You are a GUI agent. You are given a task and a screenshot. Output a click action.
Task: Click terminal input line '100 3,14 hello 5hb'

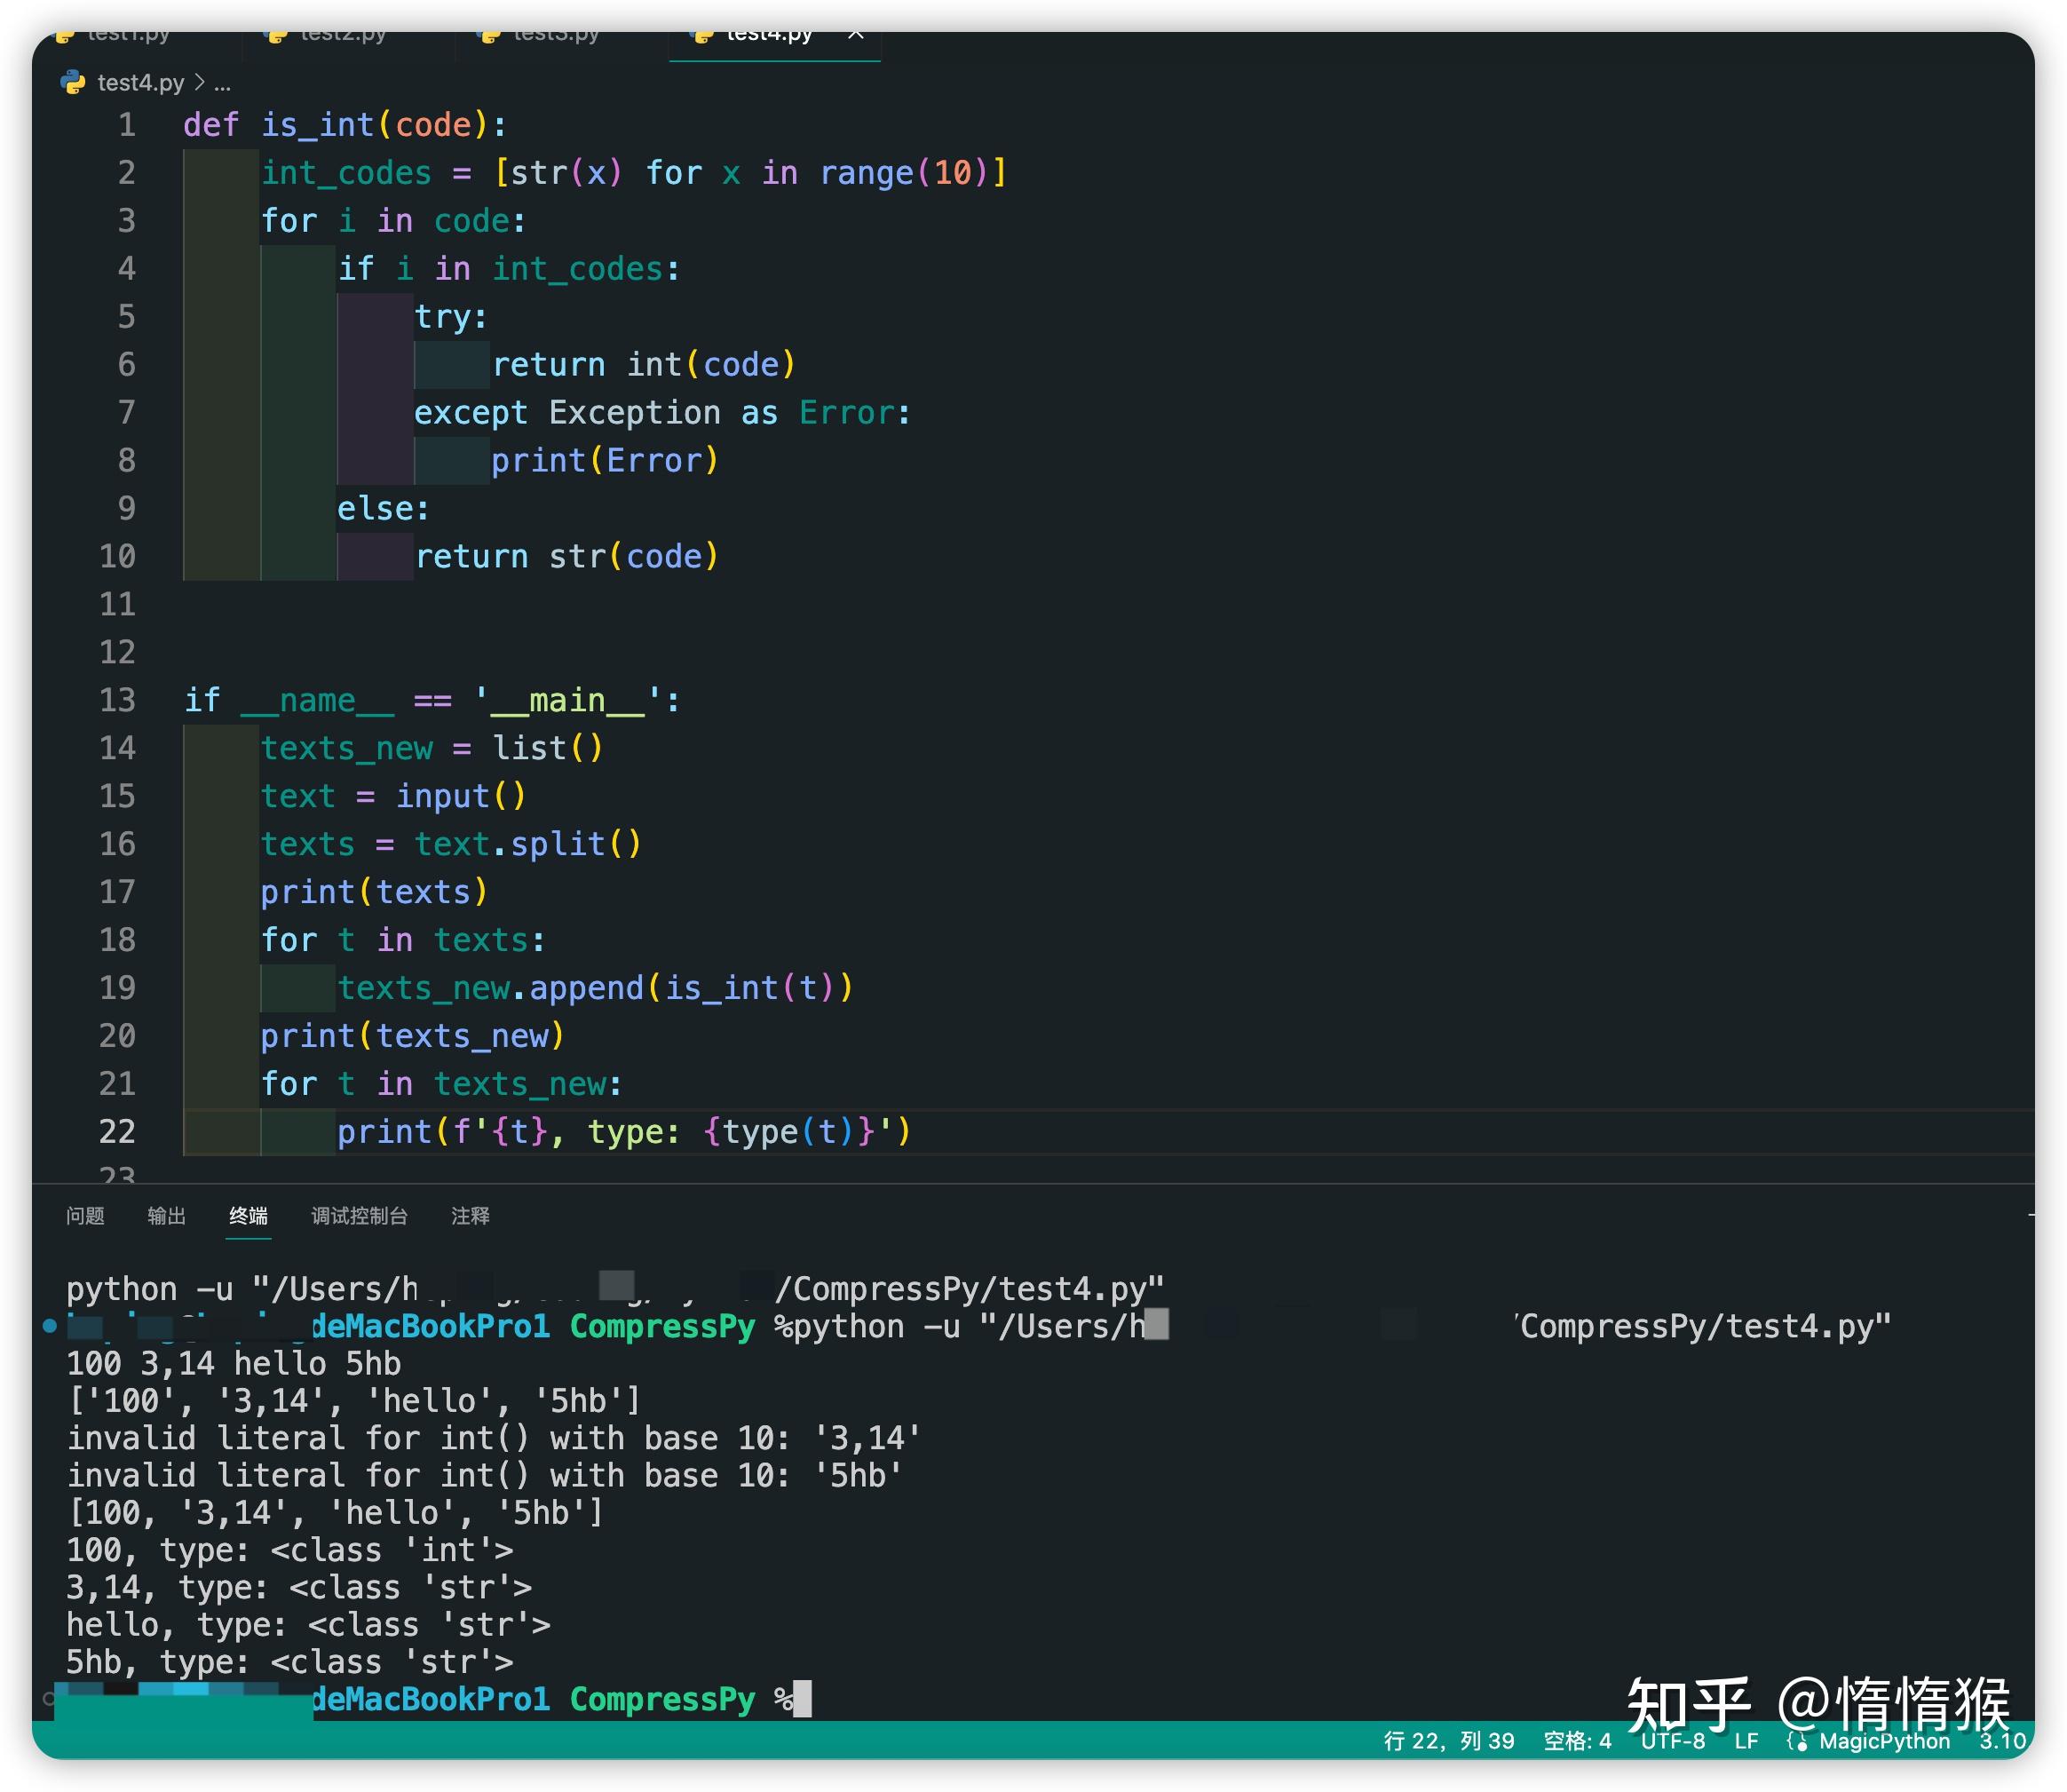233,1364
